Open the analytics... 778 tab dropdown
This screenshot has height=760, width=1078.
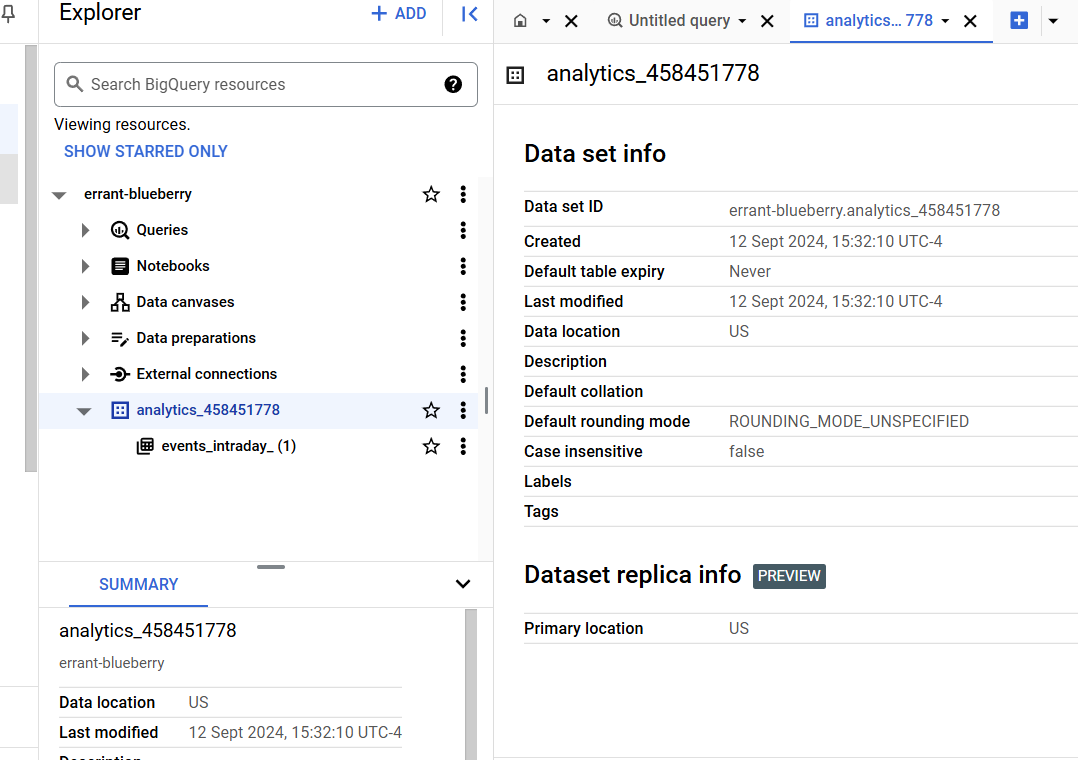945,21
